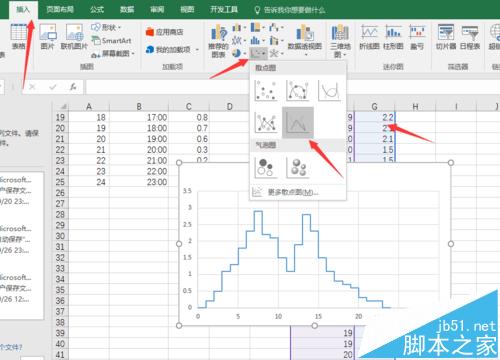Open the 联机图片 online pictures tool

(74, 37)
